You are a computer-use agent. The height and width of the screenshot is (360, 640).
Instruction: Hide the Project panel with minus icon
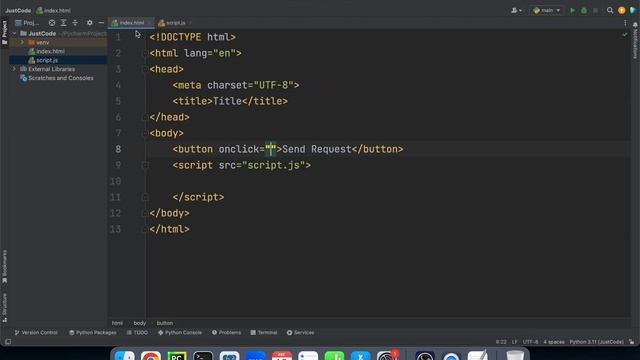point(101,23)
